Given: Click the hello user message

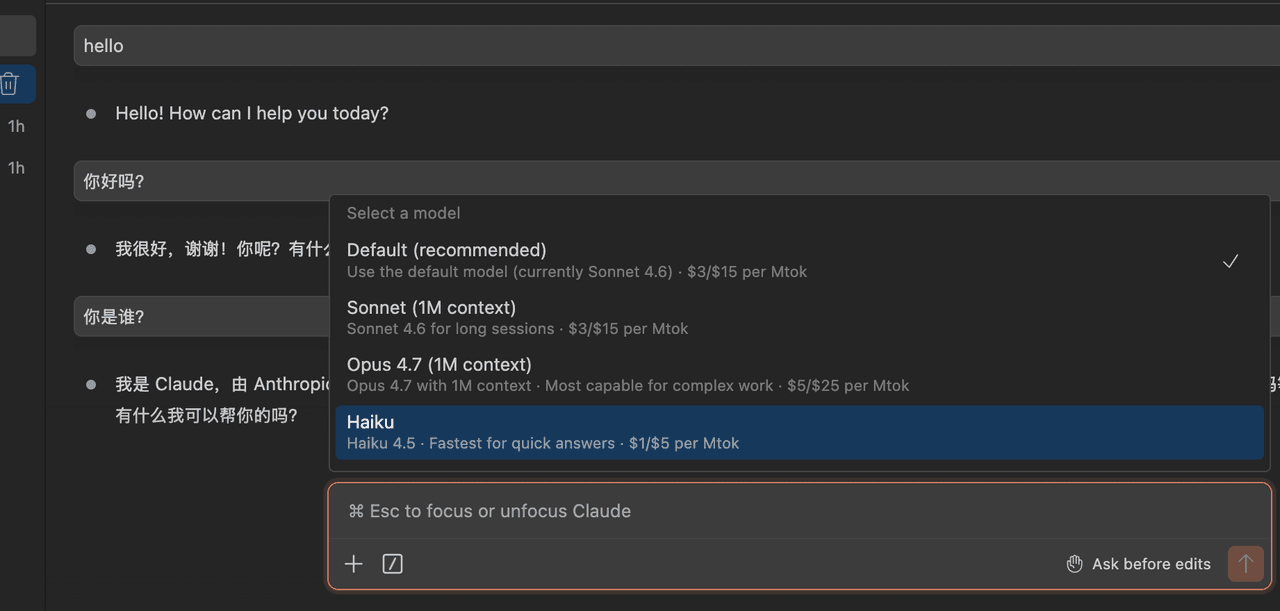Looking at the screenshot, I should [104, 46].
